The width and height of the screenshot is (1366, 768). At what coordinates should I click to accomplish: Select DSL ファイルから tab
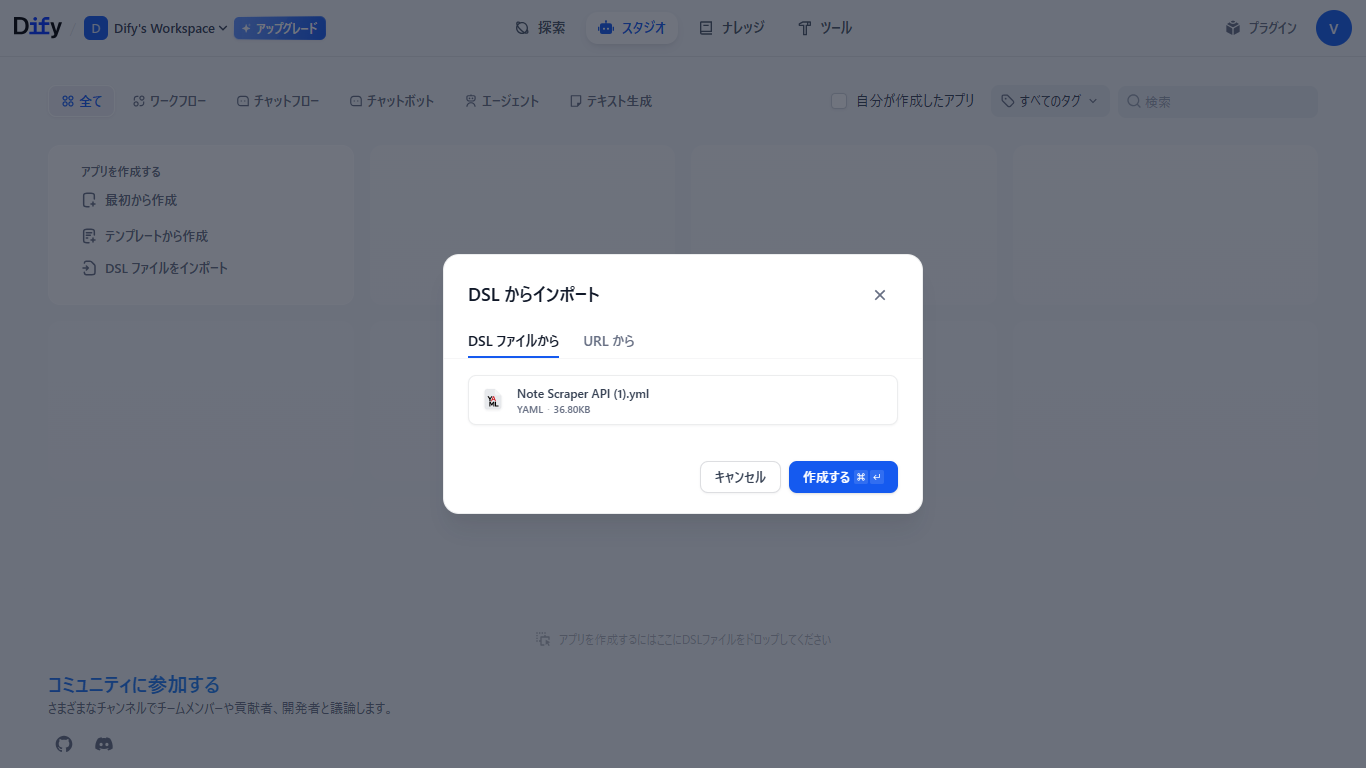tap(514, 341)
